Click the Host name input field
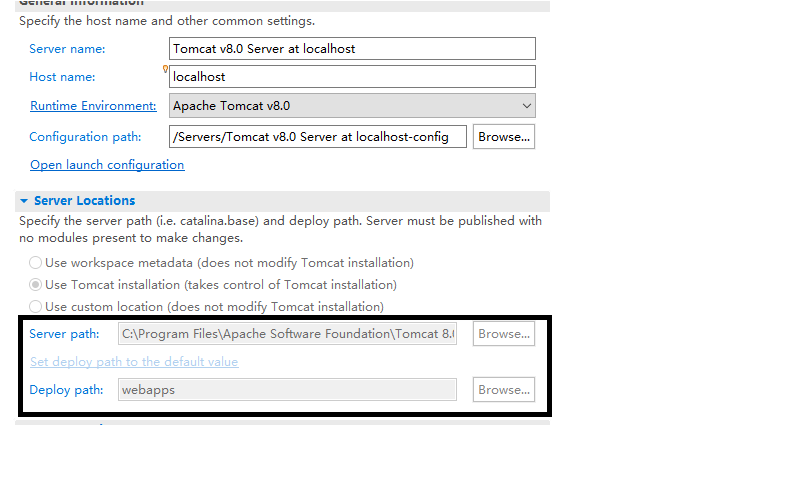 click(x=352, y=77)
